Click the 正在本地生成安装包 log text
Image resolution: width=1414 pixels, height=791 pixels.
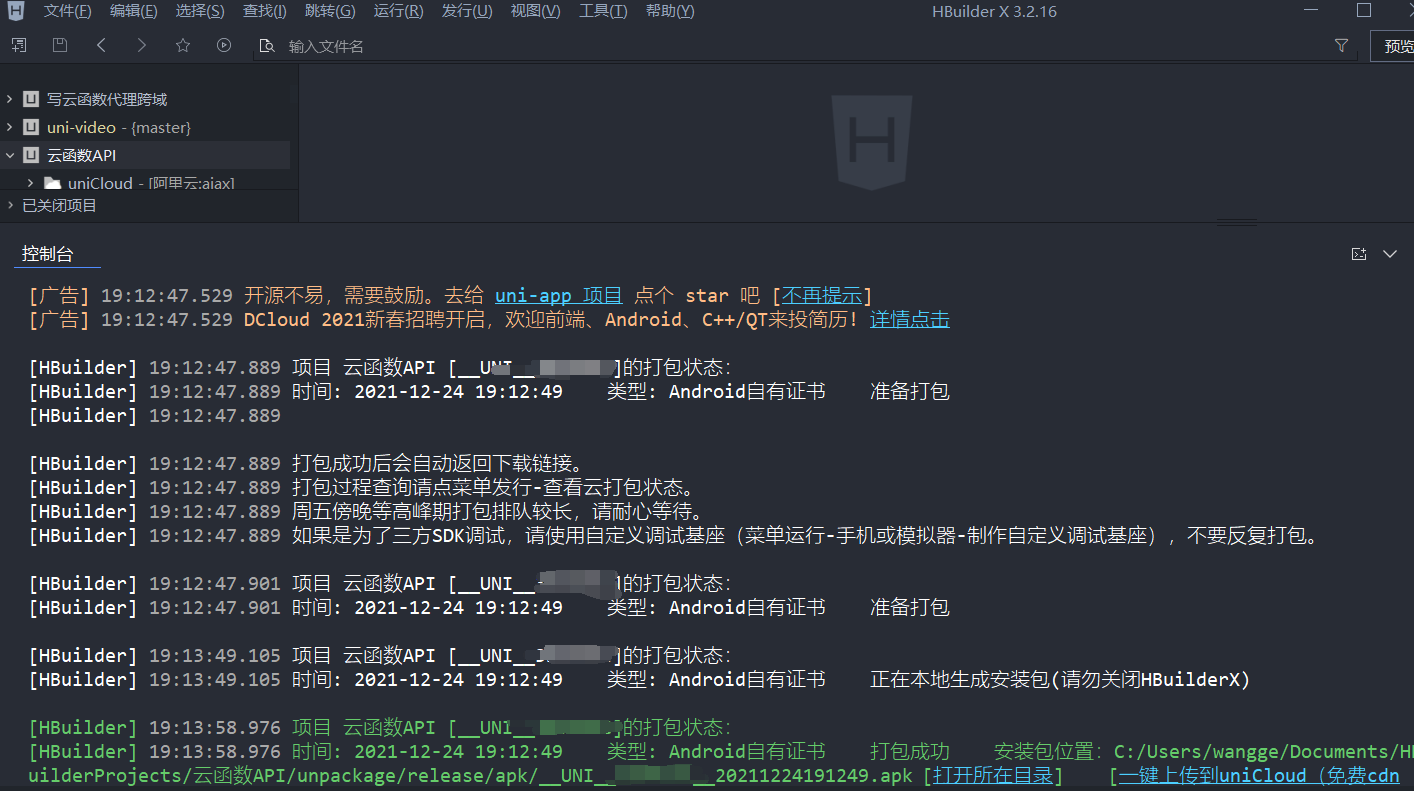click(x=1060, y=679)
